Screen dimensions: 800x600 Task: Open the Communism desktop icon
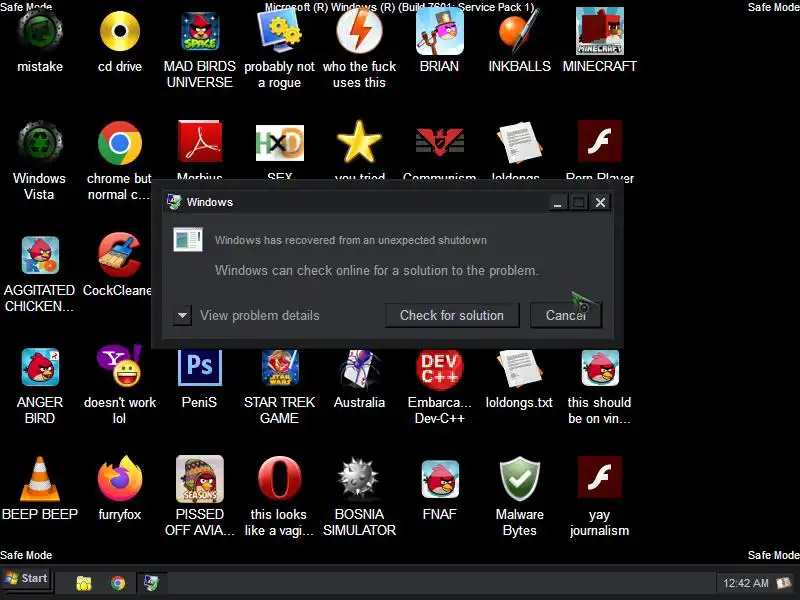(x=439, y=141)
